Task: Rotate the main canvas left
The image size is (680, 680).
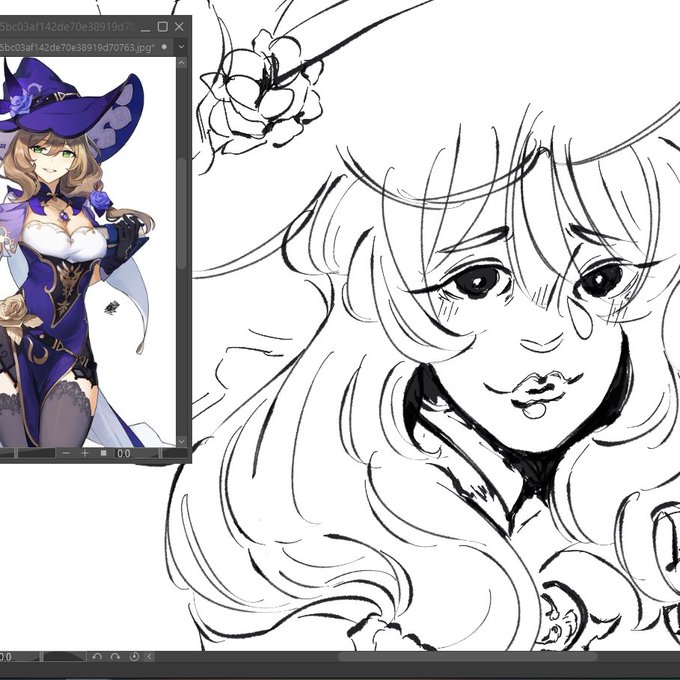Action: pyautogui.click(x=97, y=657)
